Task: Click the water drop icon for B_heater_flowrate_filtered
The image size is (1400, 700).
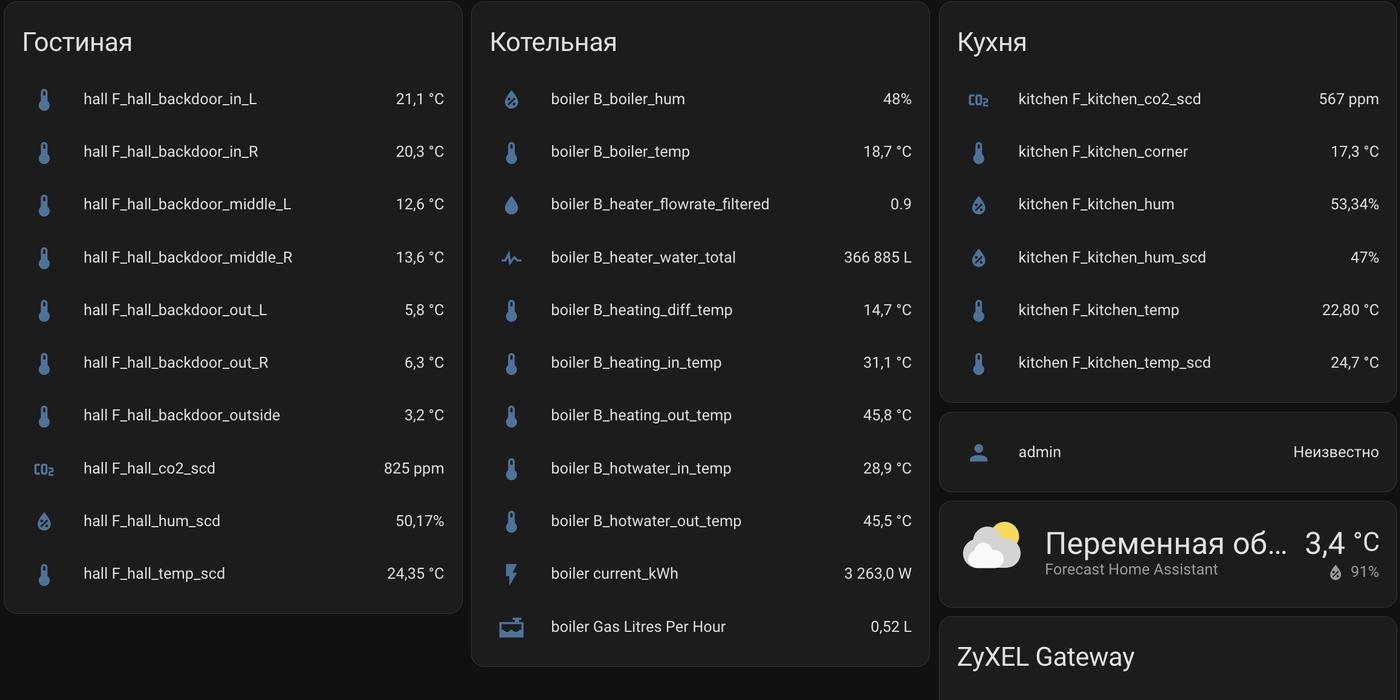Action: (x=511, y=204)
